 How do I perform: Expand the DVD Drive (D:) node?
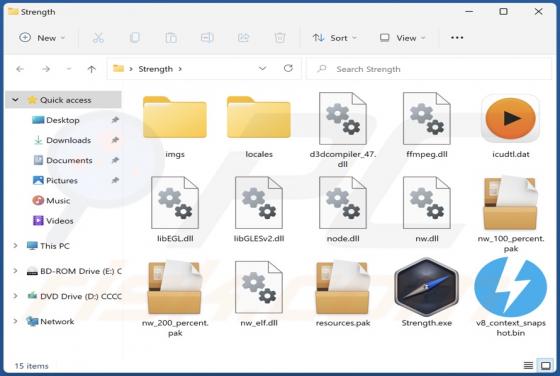[15, 296]
